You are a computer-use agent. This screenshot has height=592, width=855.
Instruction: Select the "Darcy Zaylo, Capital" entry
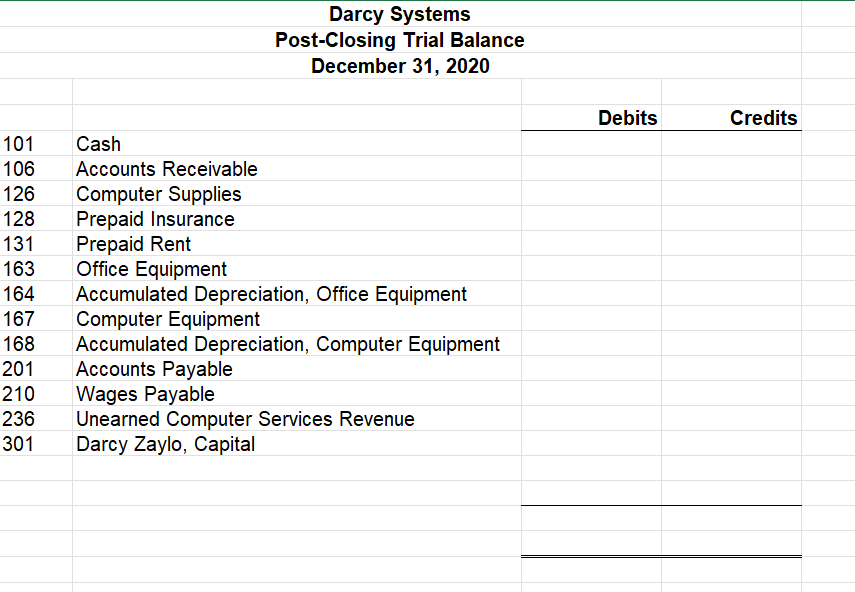pos(165,444)
